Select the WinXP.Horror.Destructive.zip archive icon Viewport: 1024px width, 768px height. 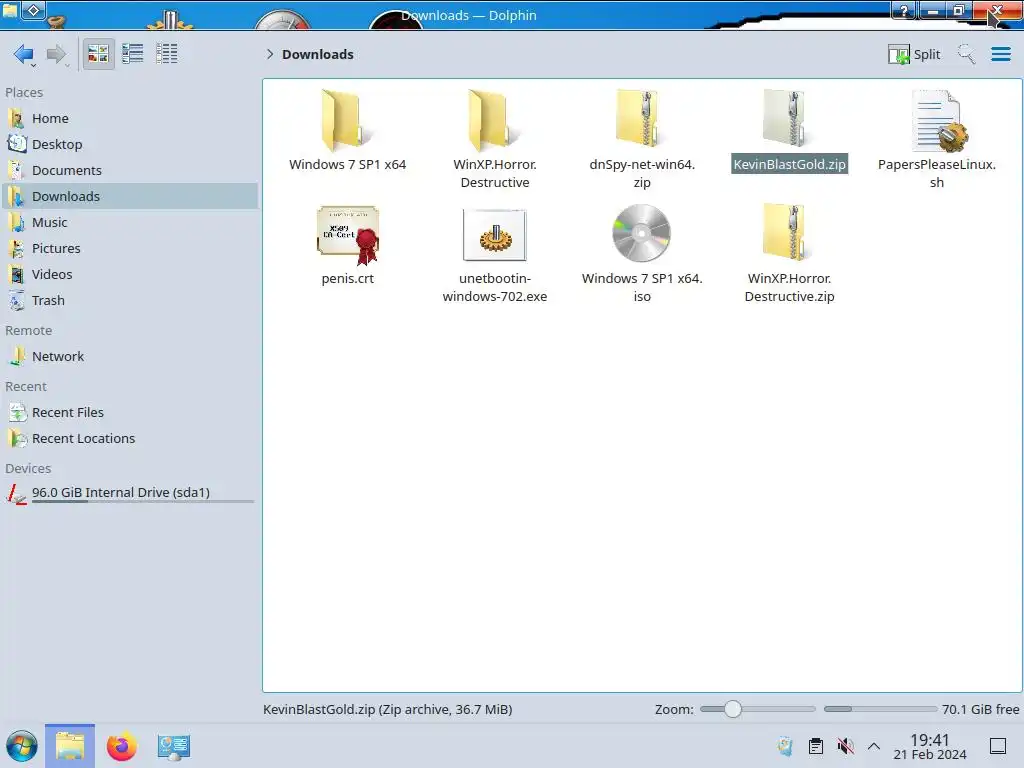click(x=789, y=232)
